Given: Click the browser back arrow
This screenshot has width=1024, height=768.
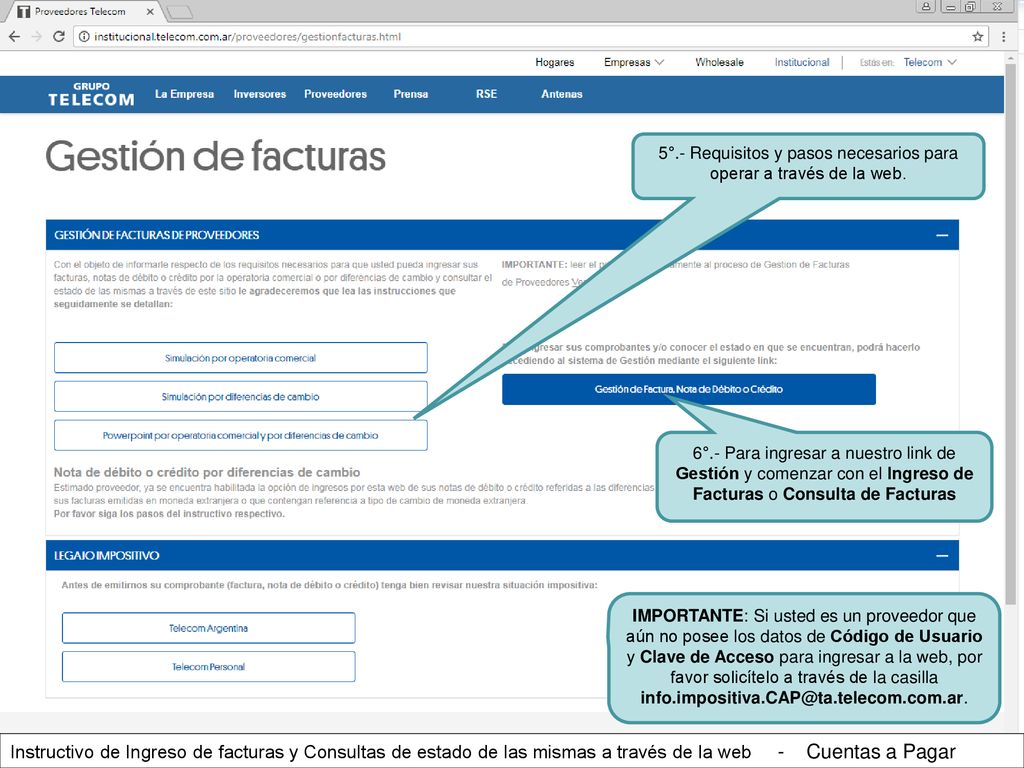Looking at the screenshot, I should click(14, 37).
